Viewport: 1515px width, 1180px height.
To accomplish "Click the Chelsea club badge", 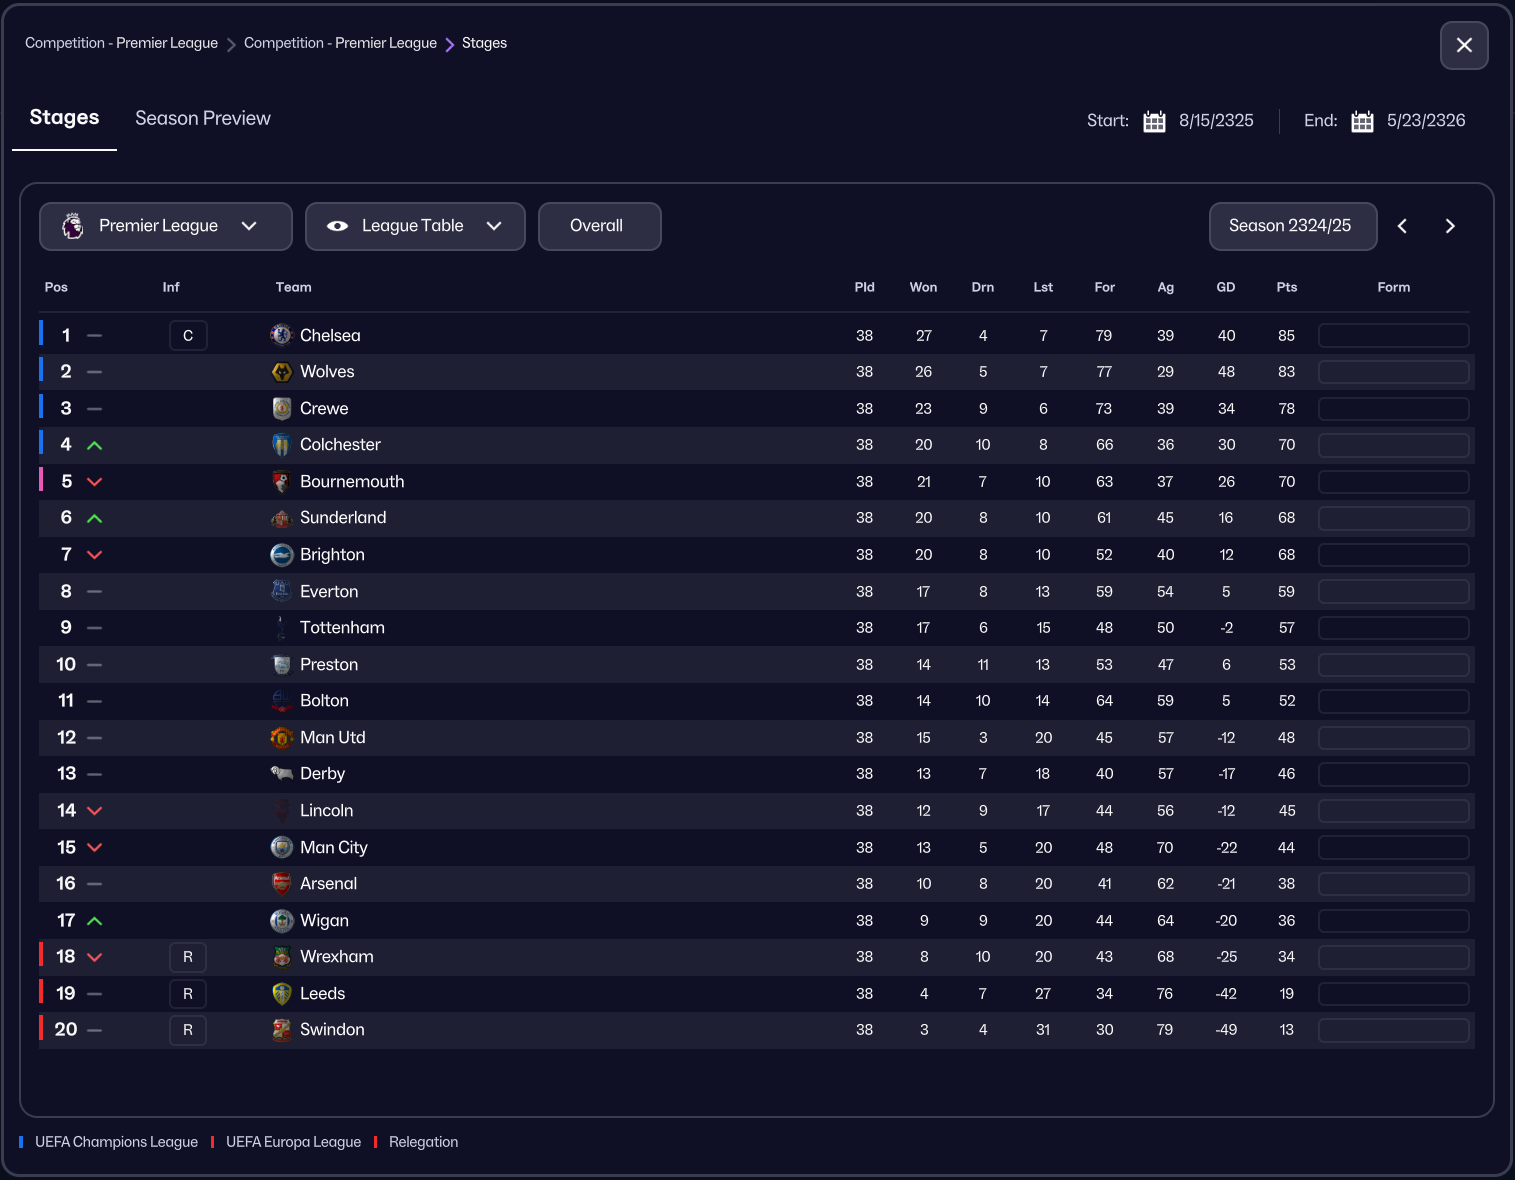I will pyautogui.click(x=282, y=335).
